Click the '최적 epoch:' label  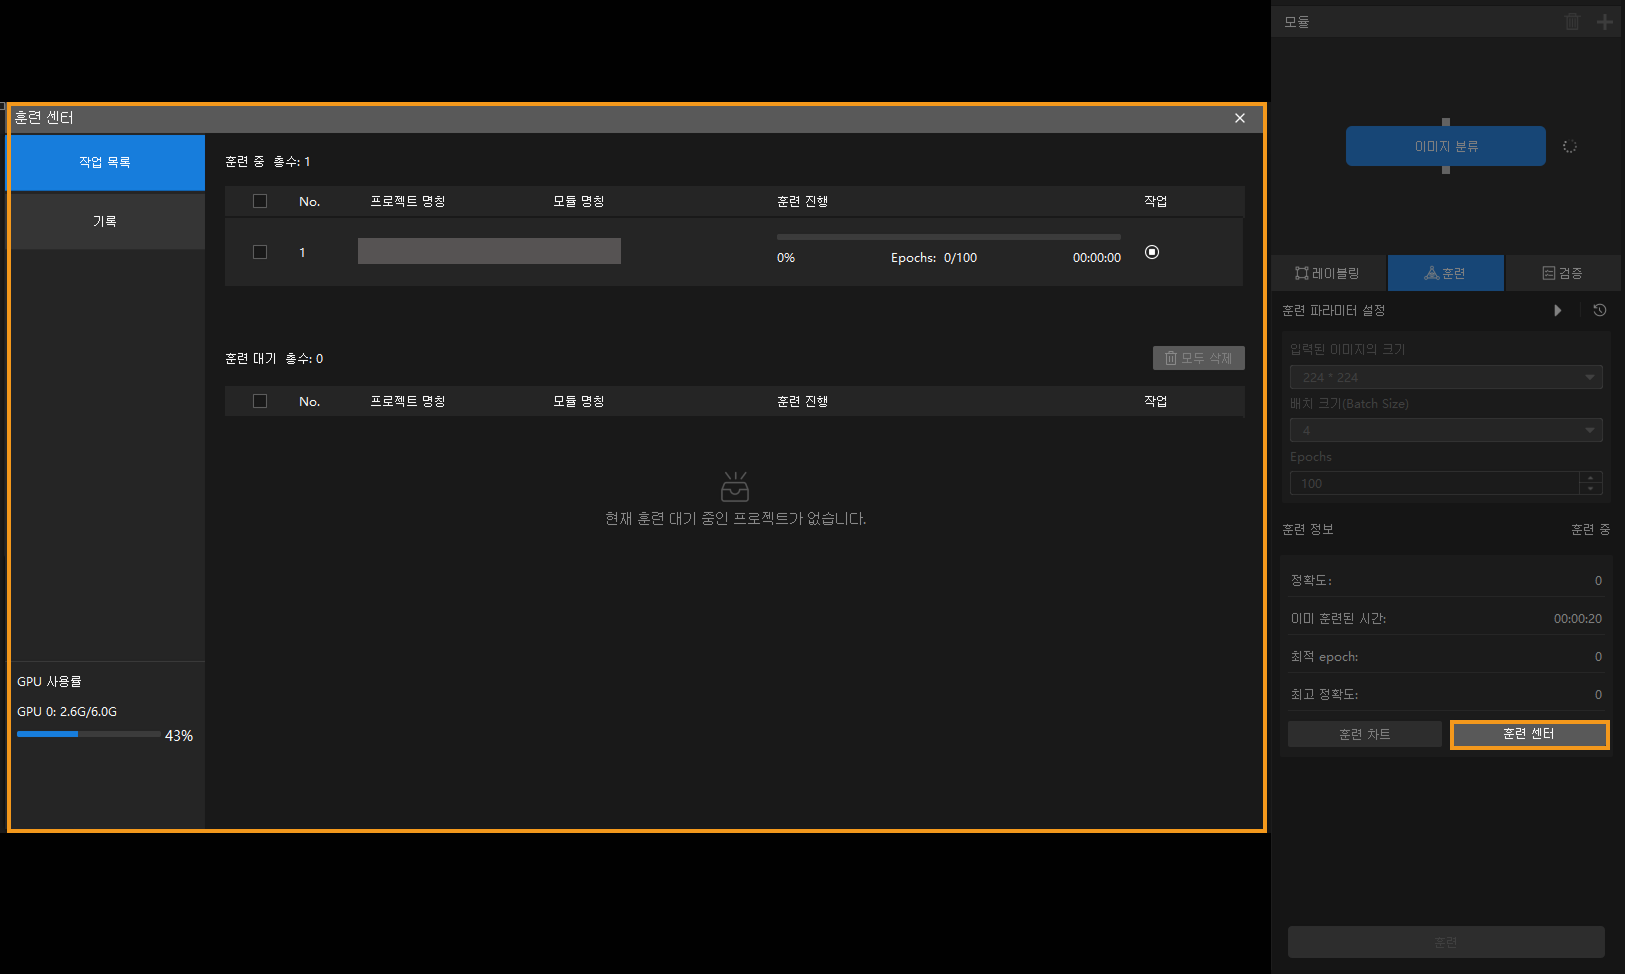pyautogui.click(x=1324, y=657)
